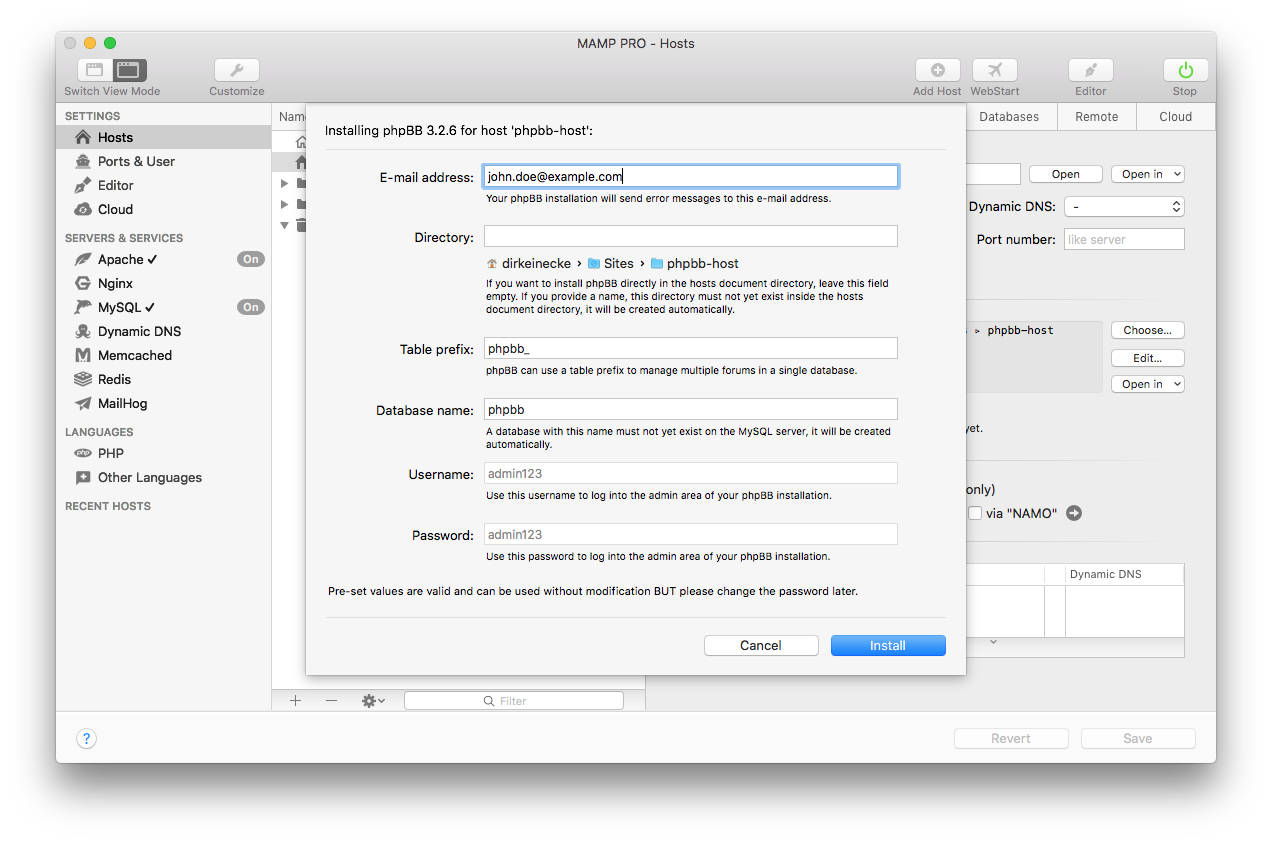This screenshot has height=843, width=1272.
Task: Click the Install button
Action: 888,645
